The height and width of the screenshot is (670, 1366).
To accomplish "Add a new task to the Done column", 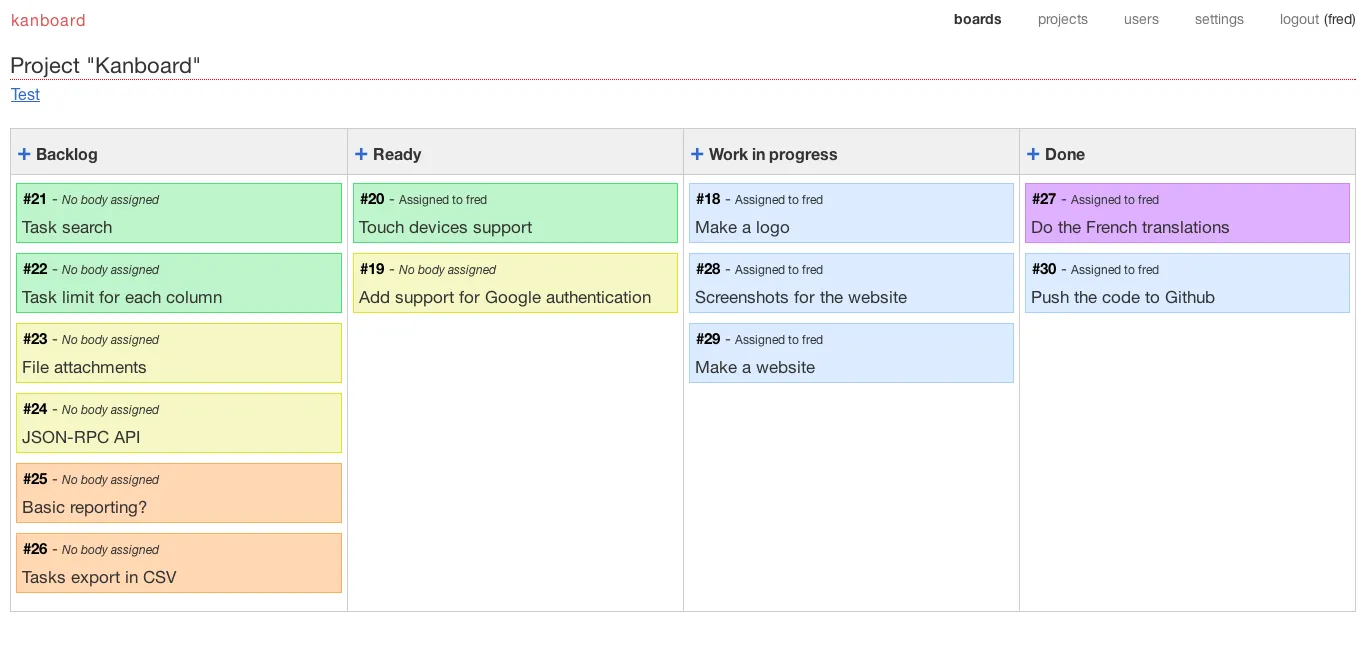I will pos(1031,153).
